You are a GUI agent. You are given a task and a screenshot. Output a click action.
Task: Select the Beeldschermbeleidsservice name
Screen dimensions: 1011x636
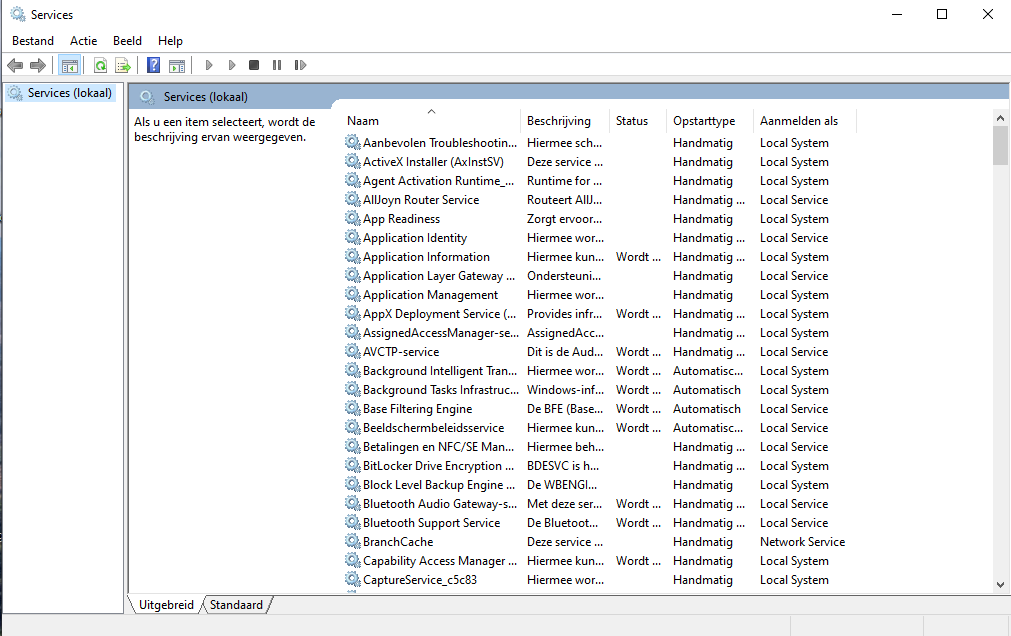click(434, 428)
